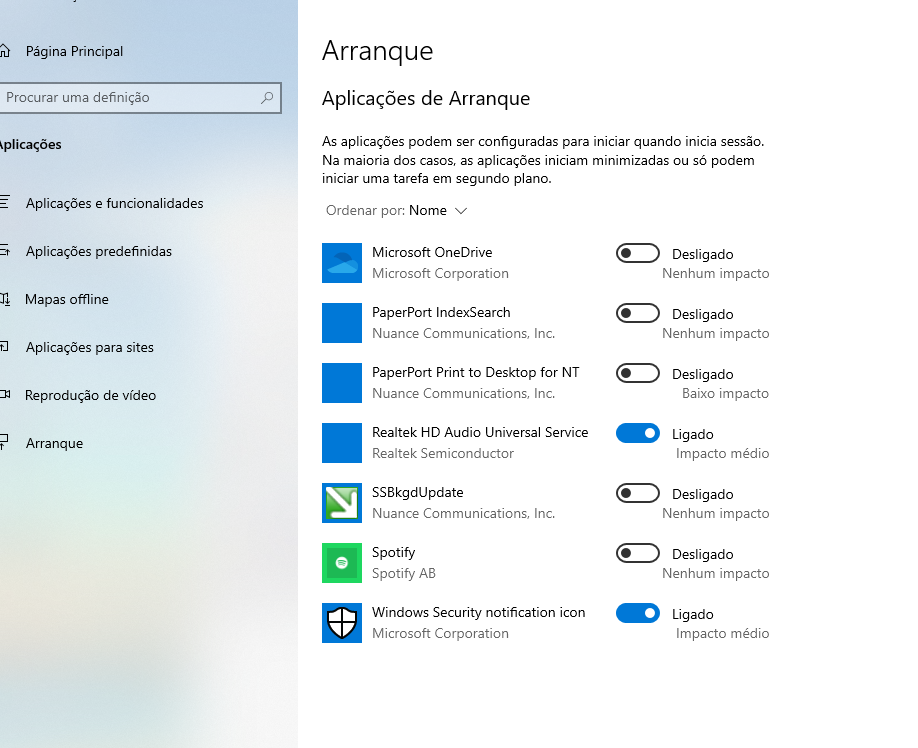The width and height of the screenshot is (918, 748).
Task: Enable Microsoft OneDrive startup toggle
Action: [x=637, y=254]
